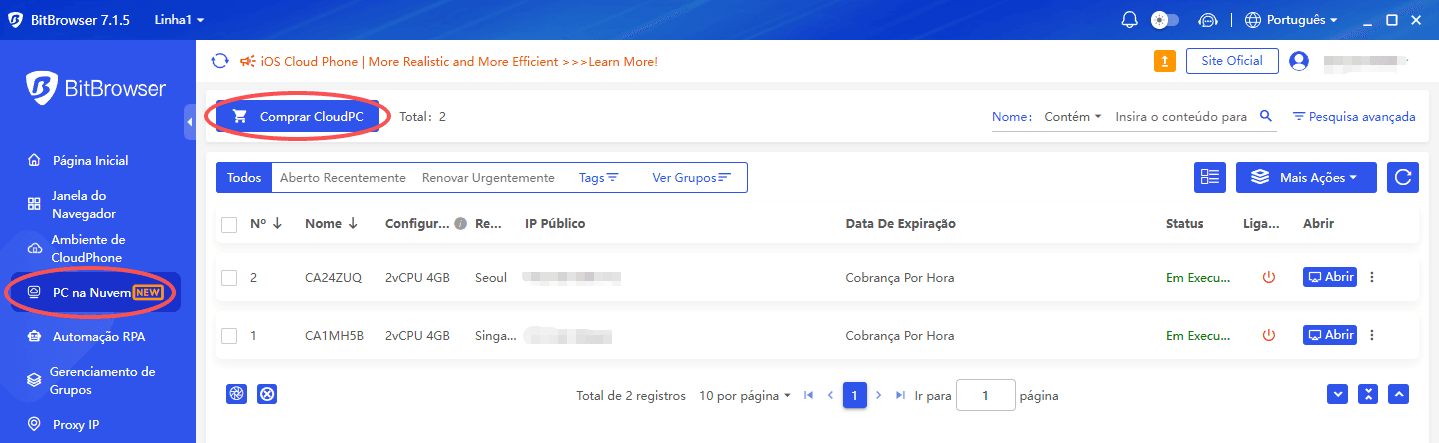Open the Tags filter

(598, 177)
